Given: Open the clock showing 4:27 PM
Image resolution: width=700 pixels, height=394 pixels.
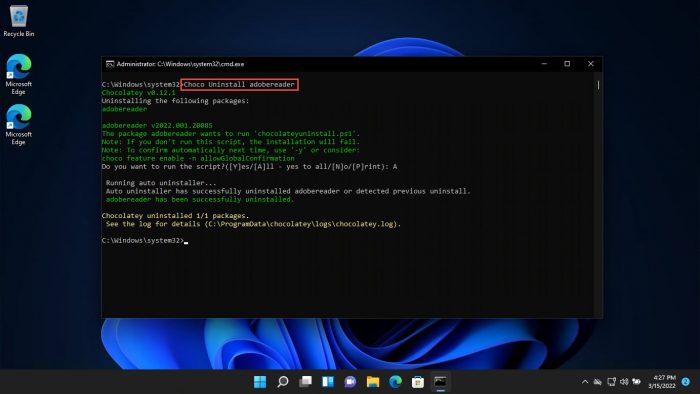Looking at the screenshot, I should point(662,382).
